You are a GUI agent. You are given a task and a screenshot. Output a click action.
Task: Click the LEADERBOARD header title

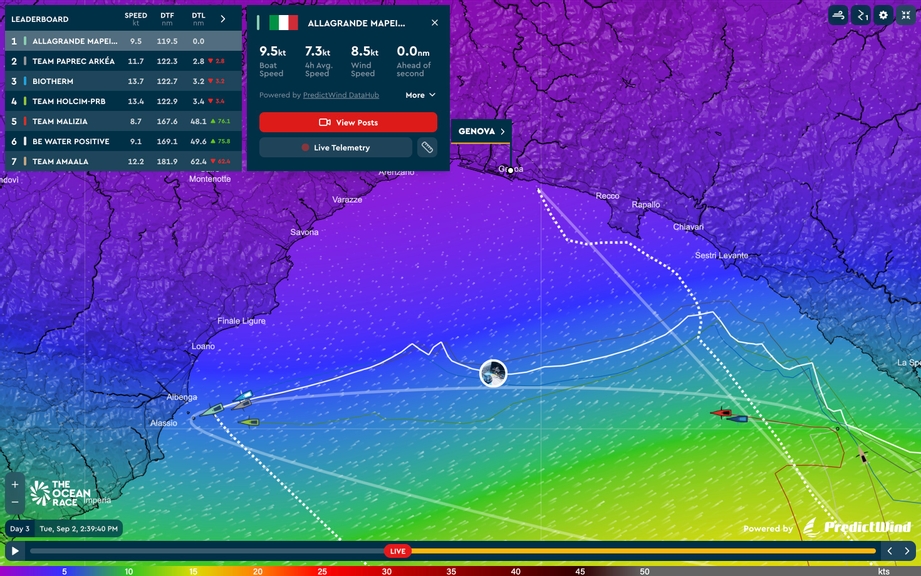40,19
